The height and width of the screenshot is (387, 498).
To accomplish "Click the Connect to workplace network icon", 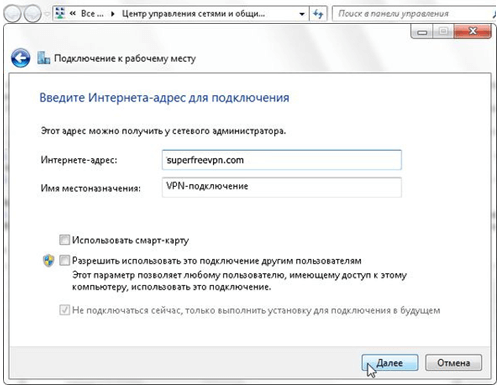I will 44,58.
